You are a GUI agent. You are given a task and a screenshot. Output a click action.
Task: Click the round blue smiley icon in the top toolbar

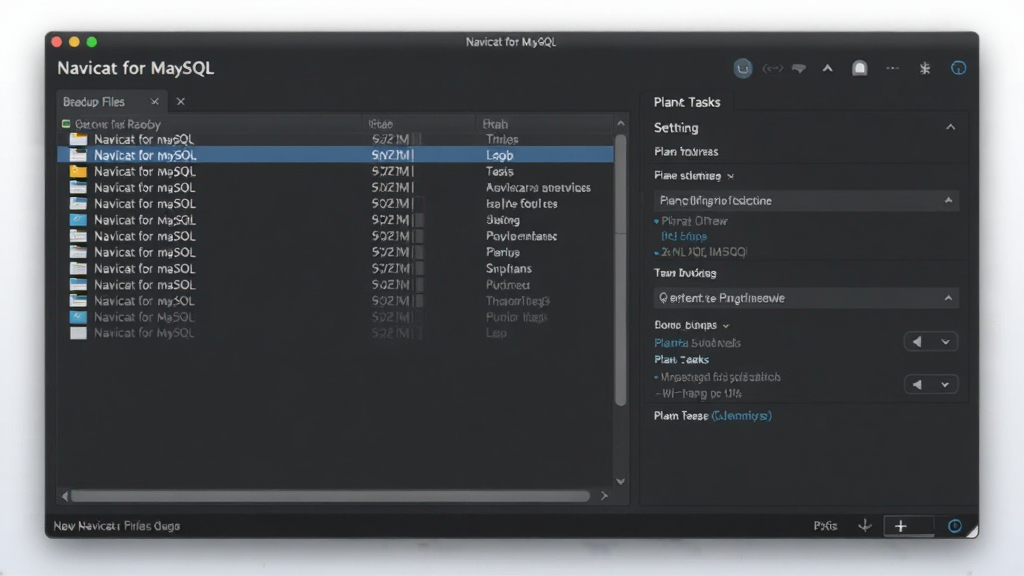[x=743, y=68]
